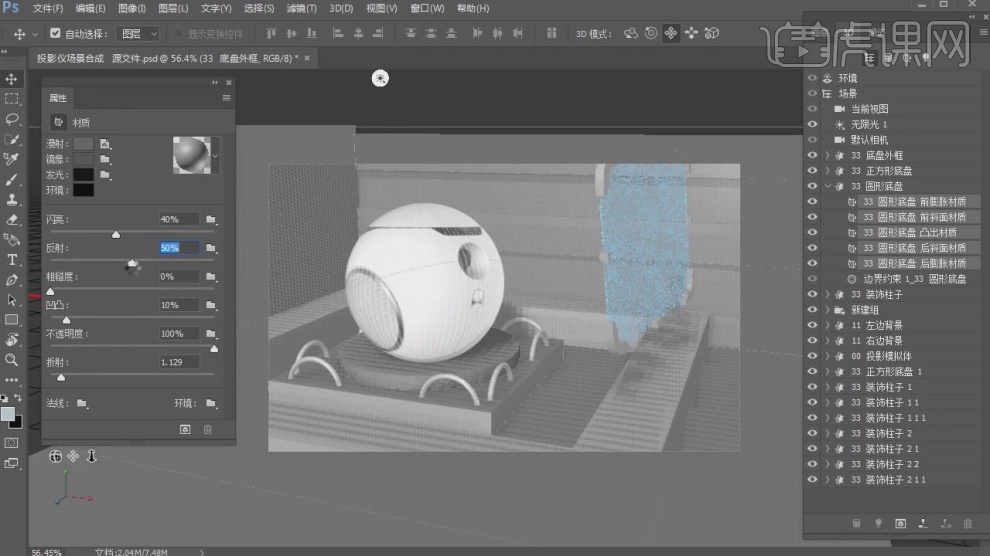The image size is (990, 556).
Task: Expand the 33 装饰柱子 tree item
Action: (x=828, y=294)
